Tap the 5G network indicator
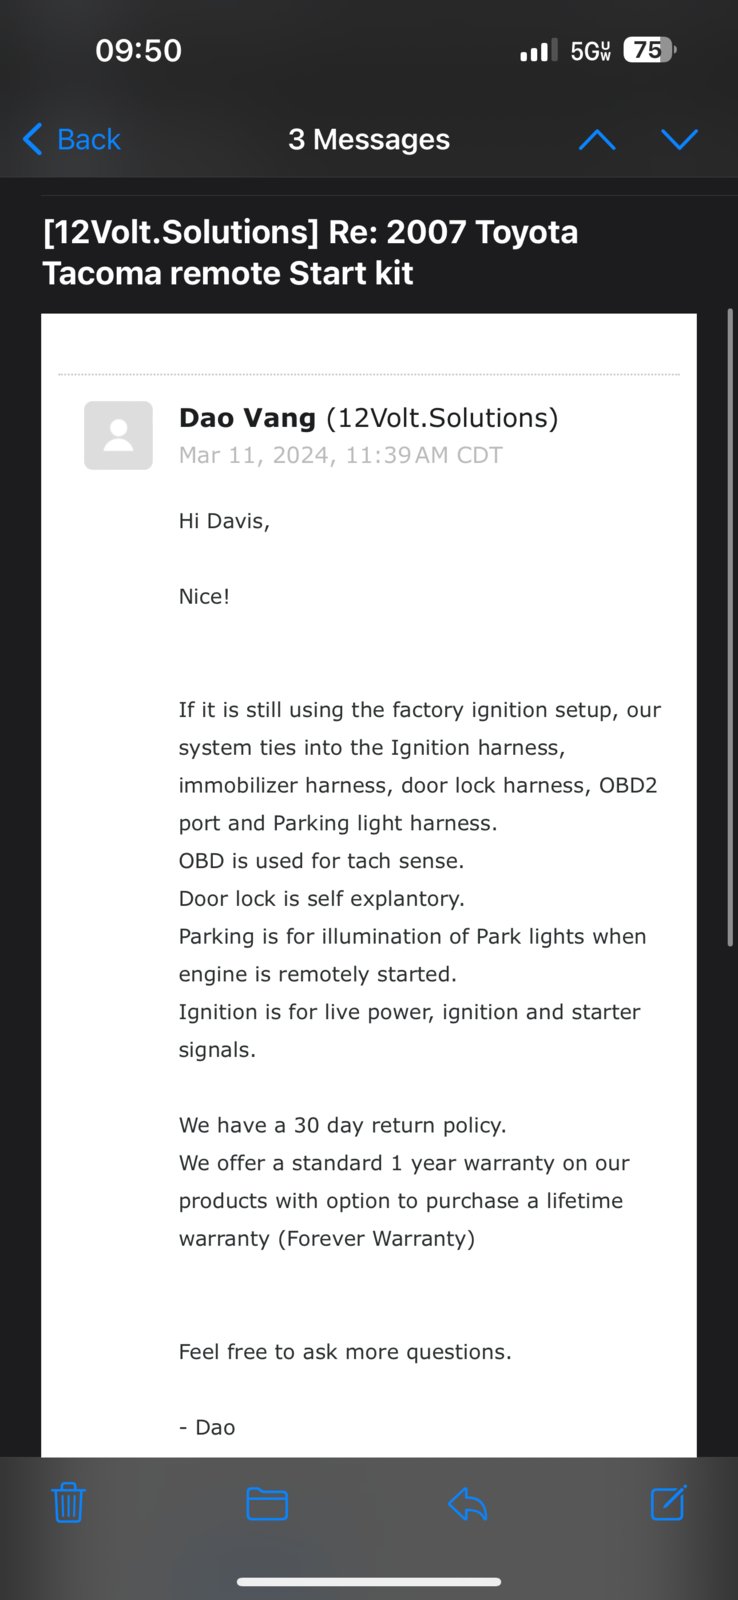738x1600 pixels. [590, 51]
